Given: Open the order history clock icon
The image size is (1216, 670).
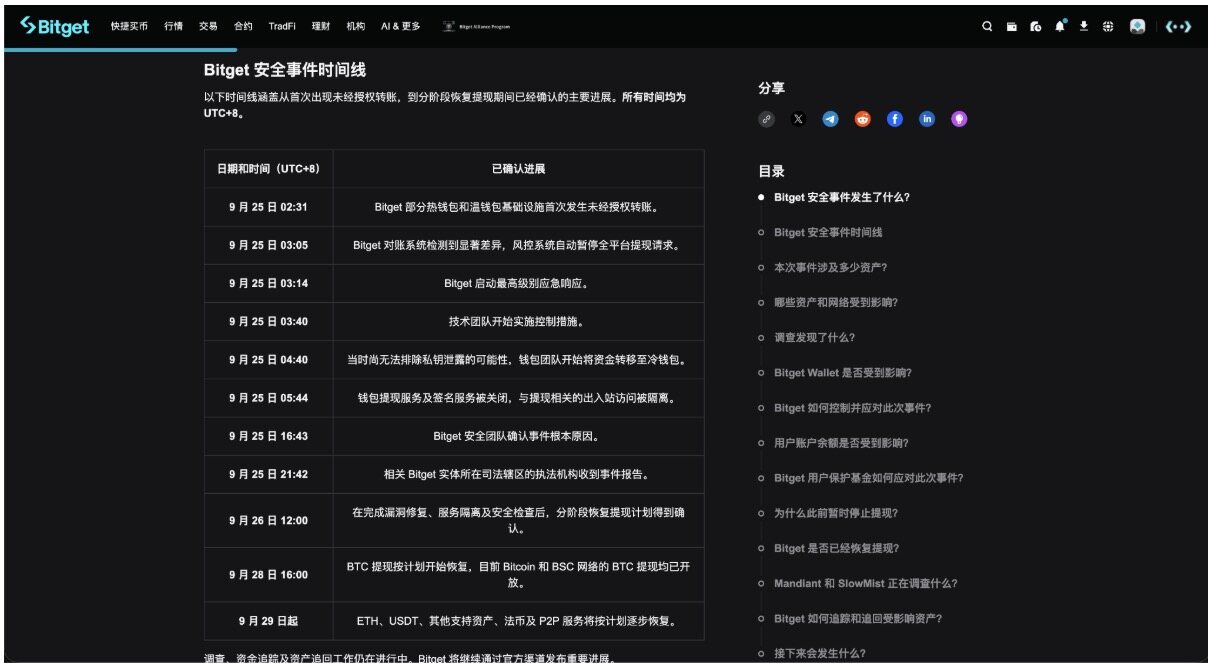Looking at the screenshot, I should [1035, 27].
